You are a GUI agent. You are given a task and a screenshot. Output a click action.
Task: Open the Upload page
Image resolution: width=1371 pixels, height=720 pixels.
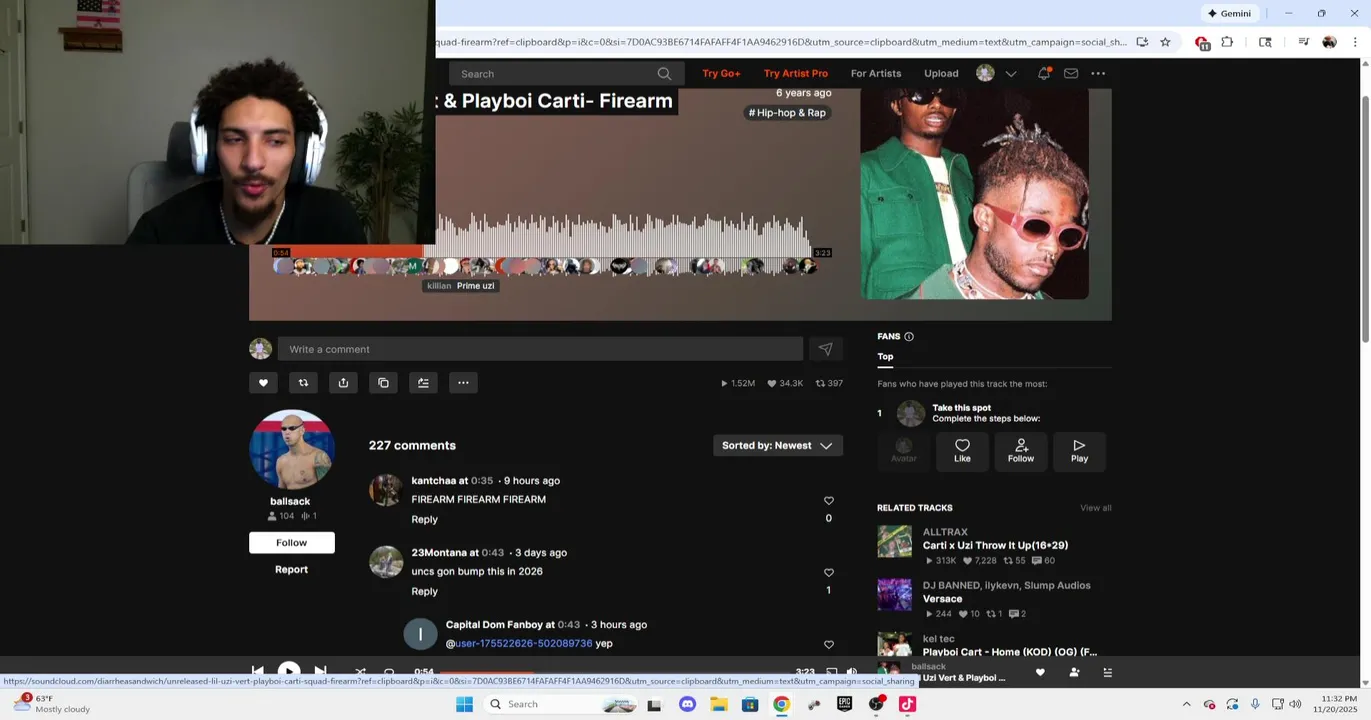pyautogui.click(x=941, y=73)
